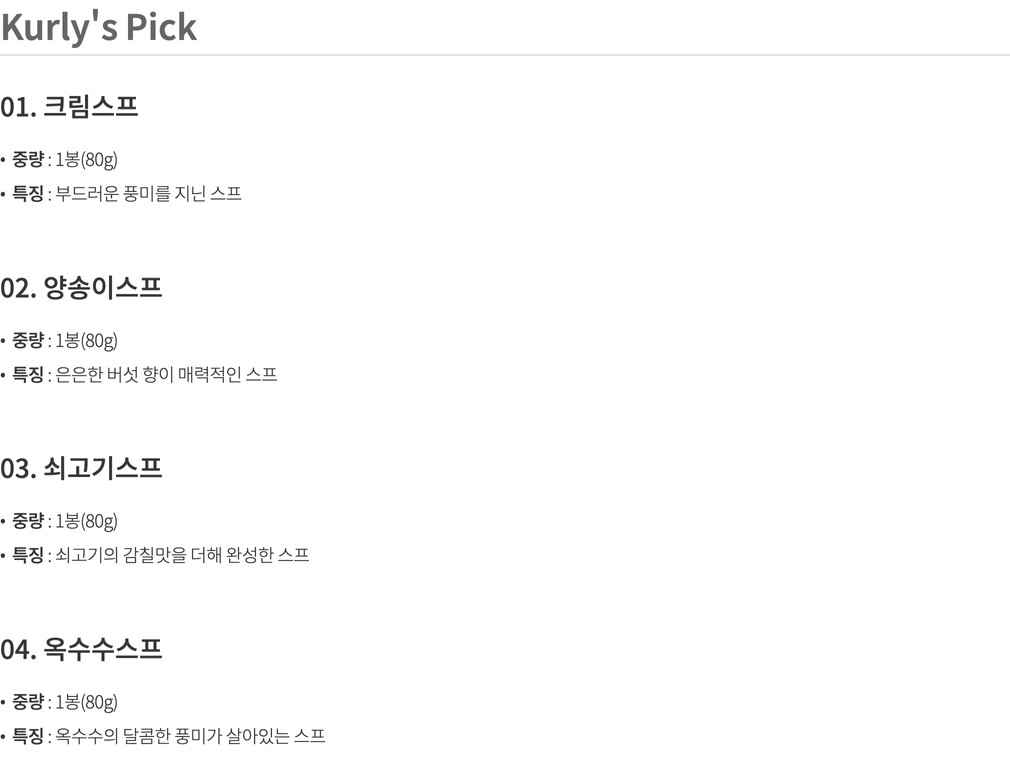The width and height of the screenshot is (1010, 779).
Task: Select the 04. 옥수수스프 heading
Action: pos(81,649)
